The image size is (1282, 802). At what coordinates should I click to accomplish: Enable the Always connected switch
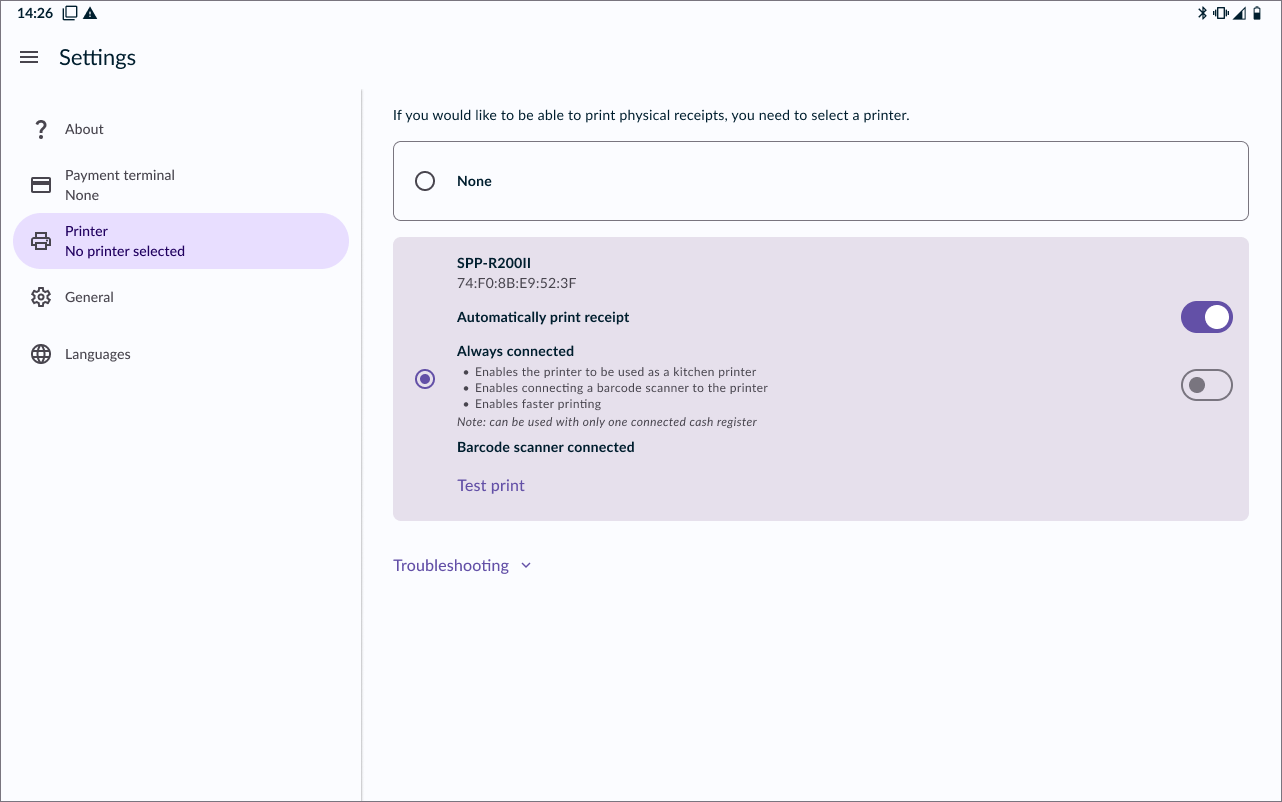[1207, 385]
